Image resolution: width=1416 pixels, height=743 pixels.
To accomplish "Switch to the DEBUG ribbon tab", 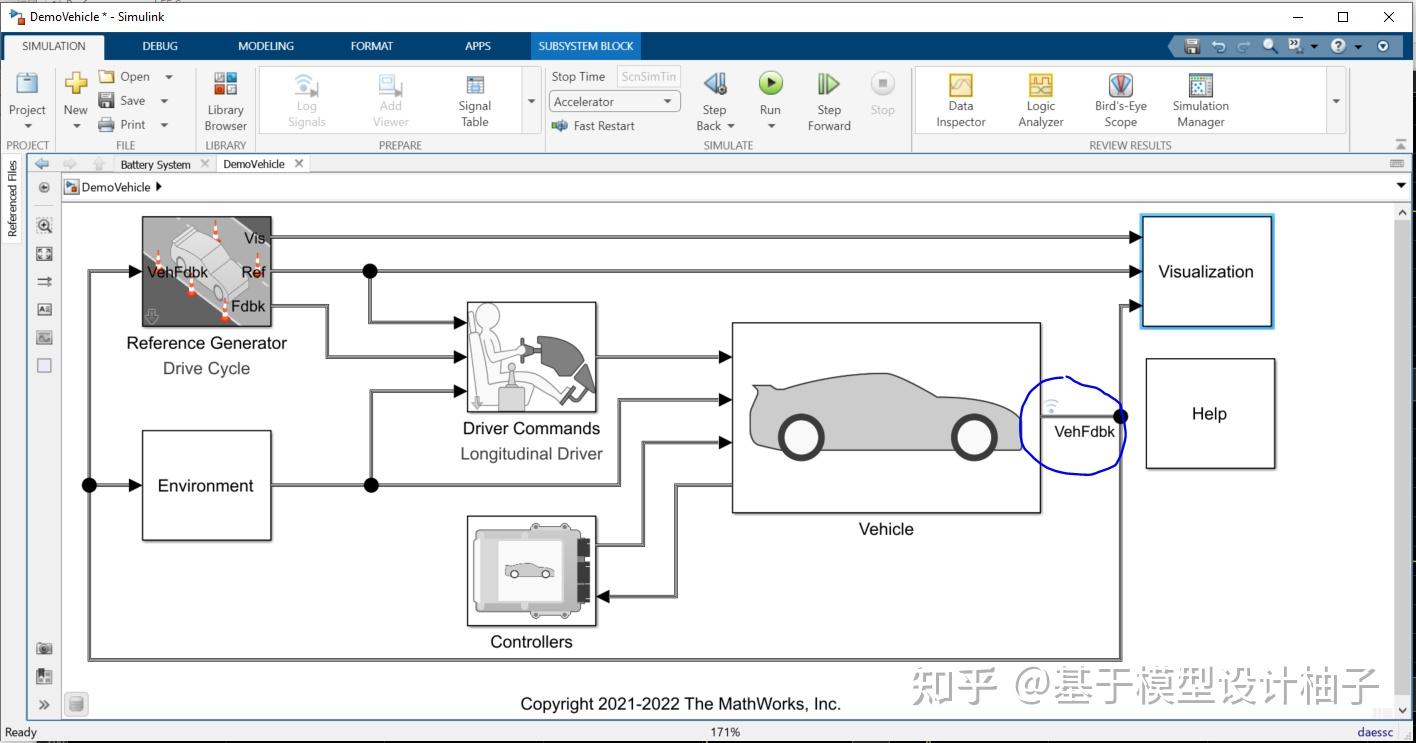I will point(159,46).
